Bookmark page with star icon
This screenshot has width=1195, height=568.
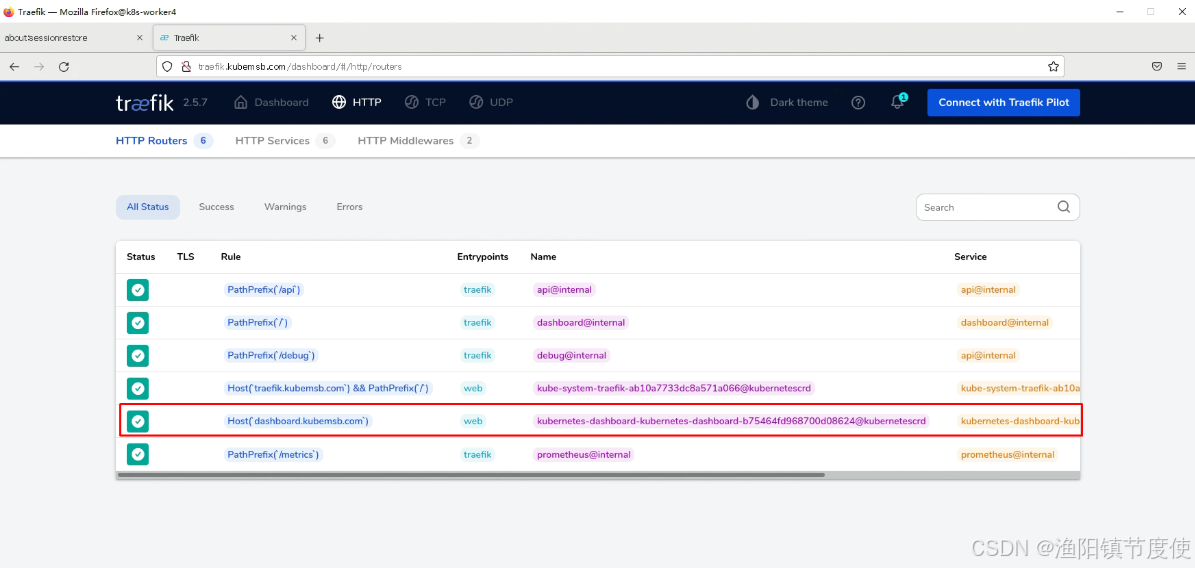pyautogui.click(x=1053, y=66)
